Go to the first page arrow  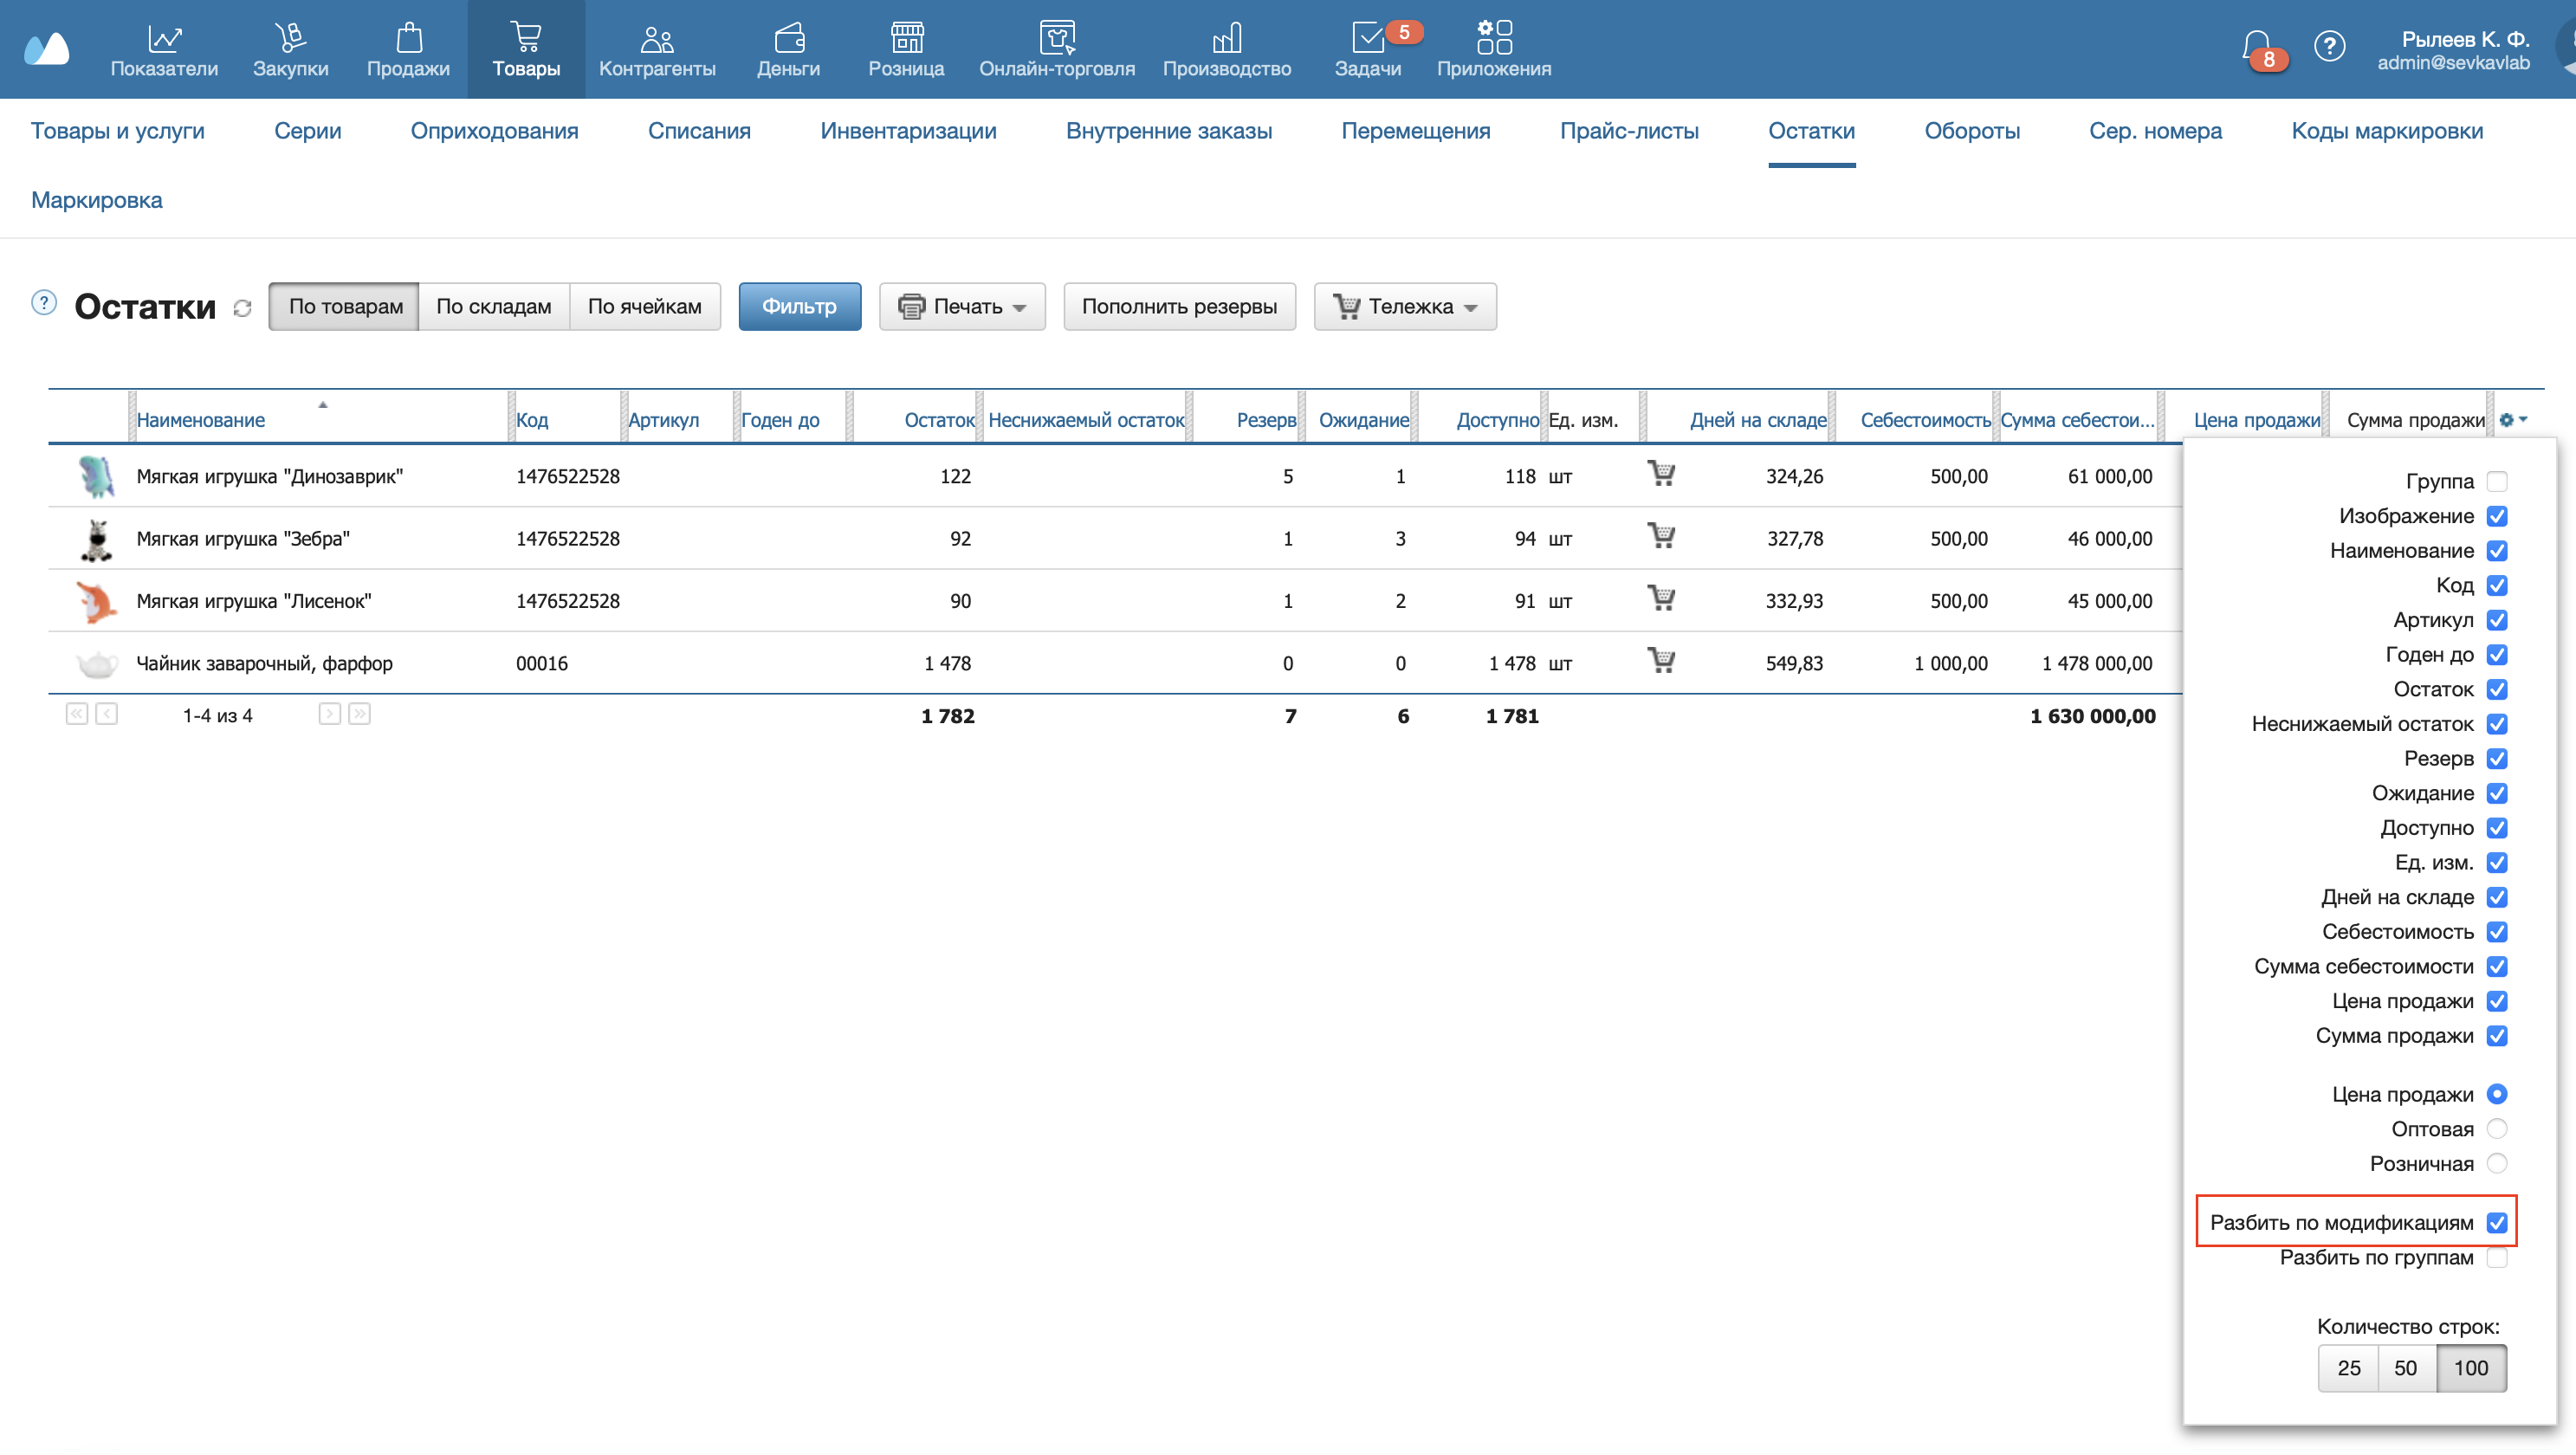pyautogui.click(x=77, y=714)
